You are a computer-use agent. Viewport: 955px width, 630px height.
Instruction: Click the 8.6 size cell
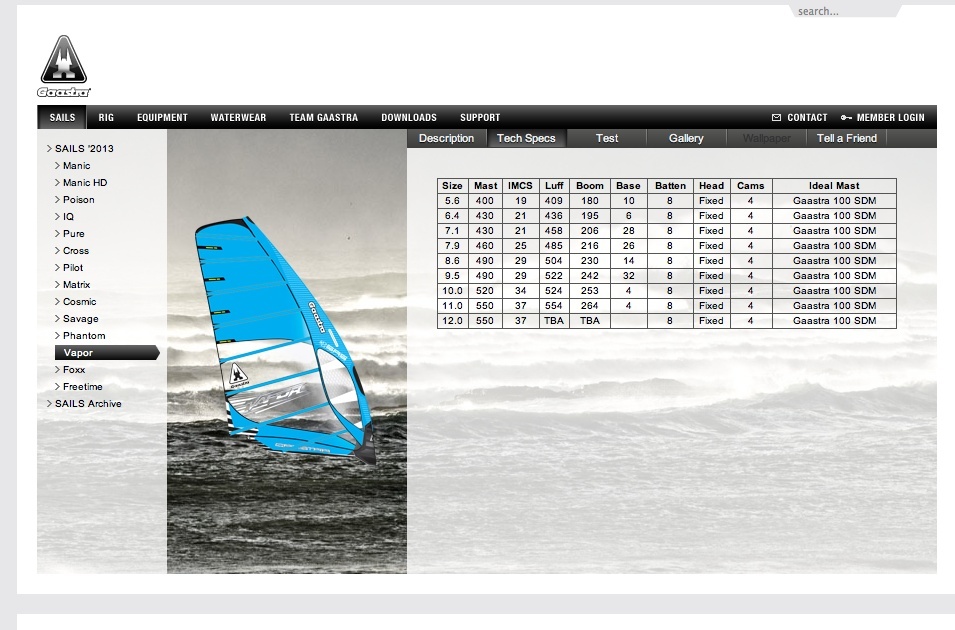click(453, 261)
